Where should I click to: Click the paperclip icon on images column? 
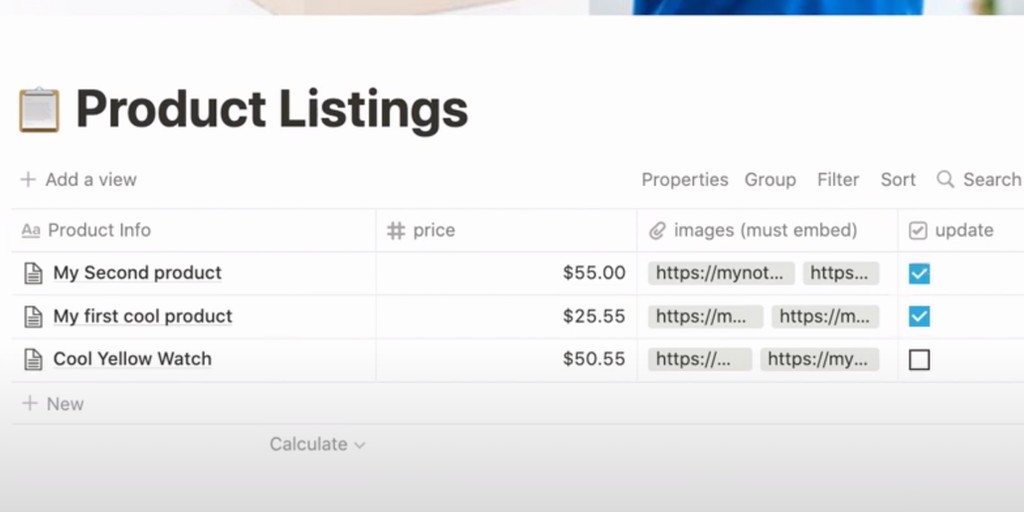(x=657, y=231)
